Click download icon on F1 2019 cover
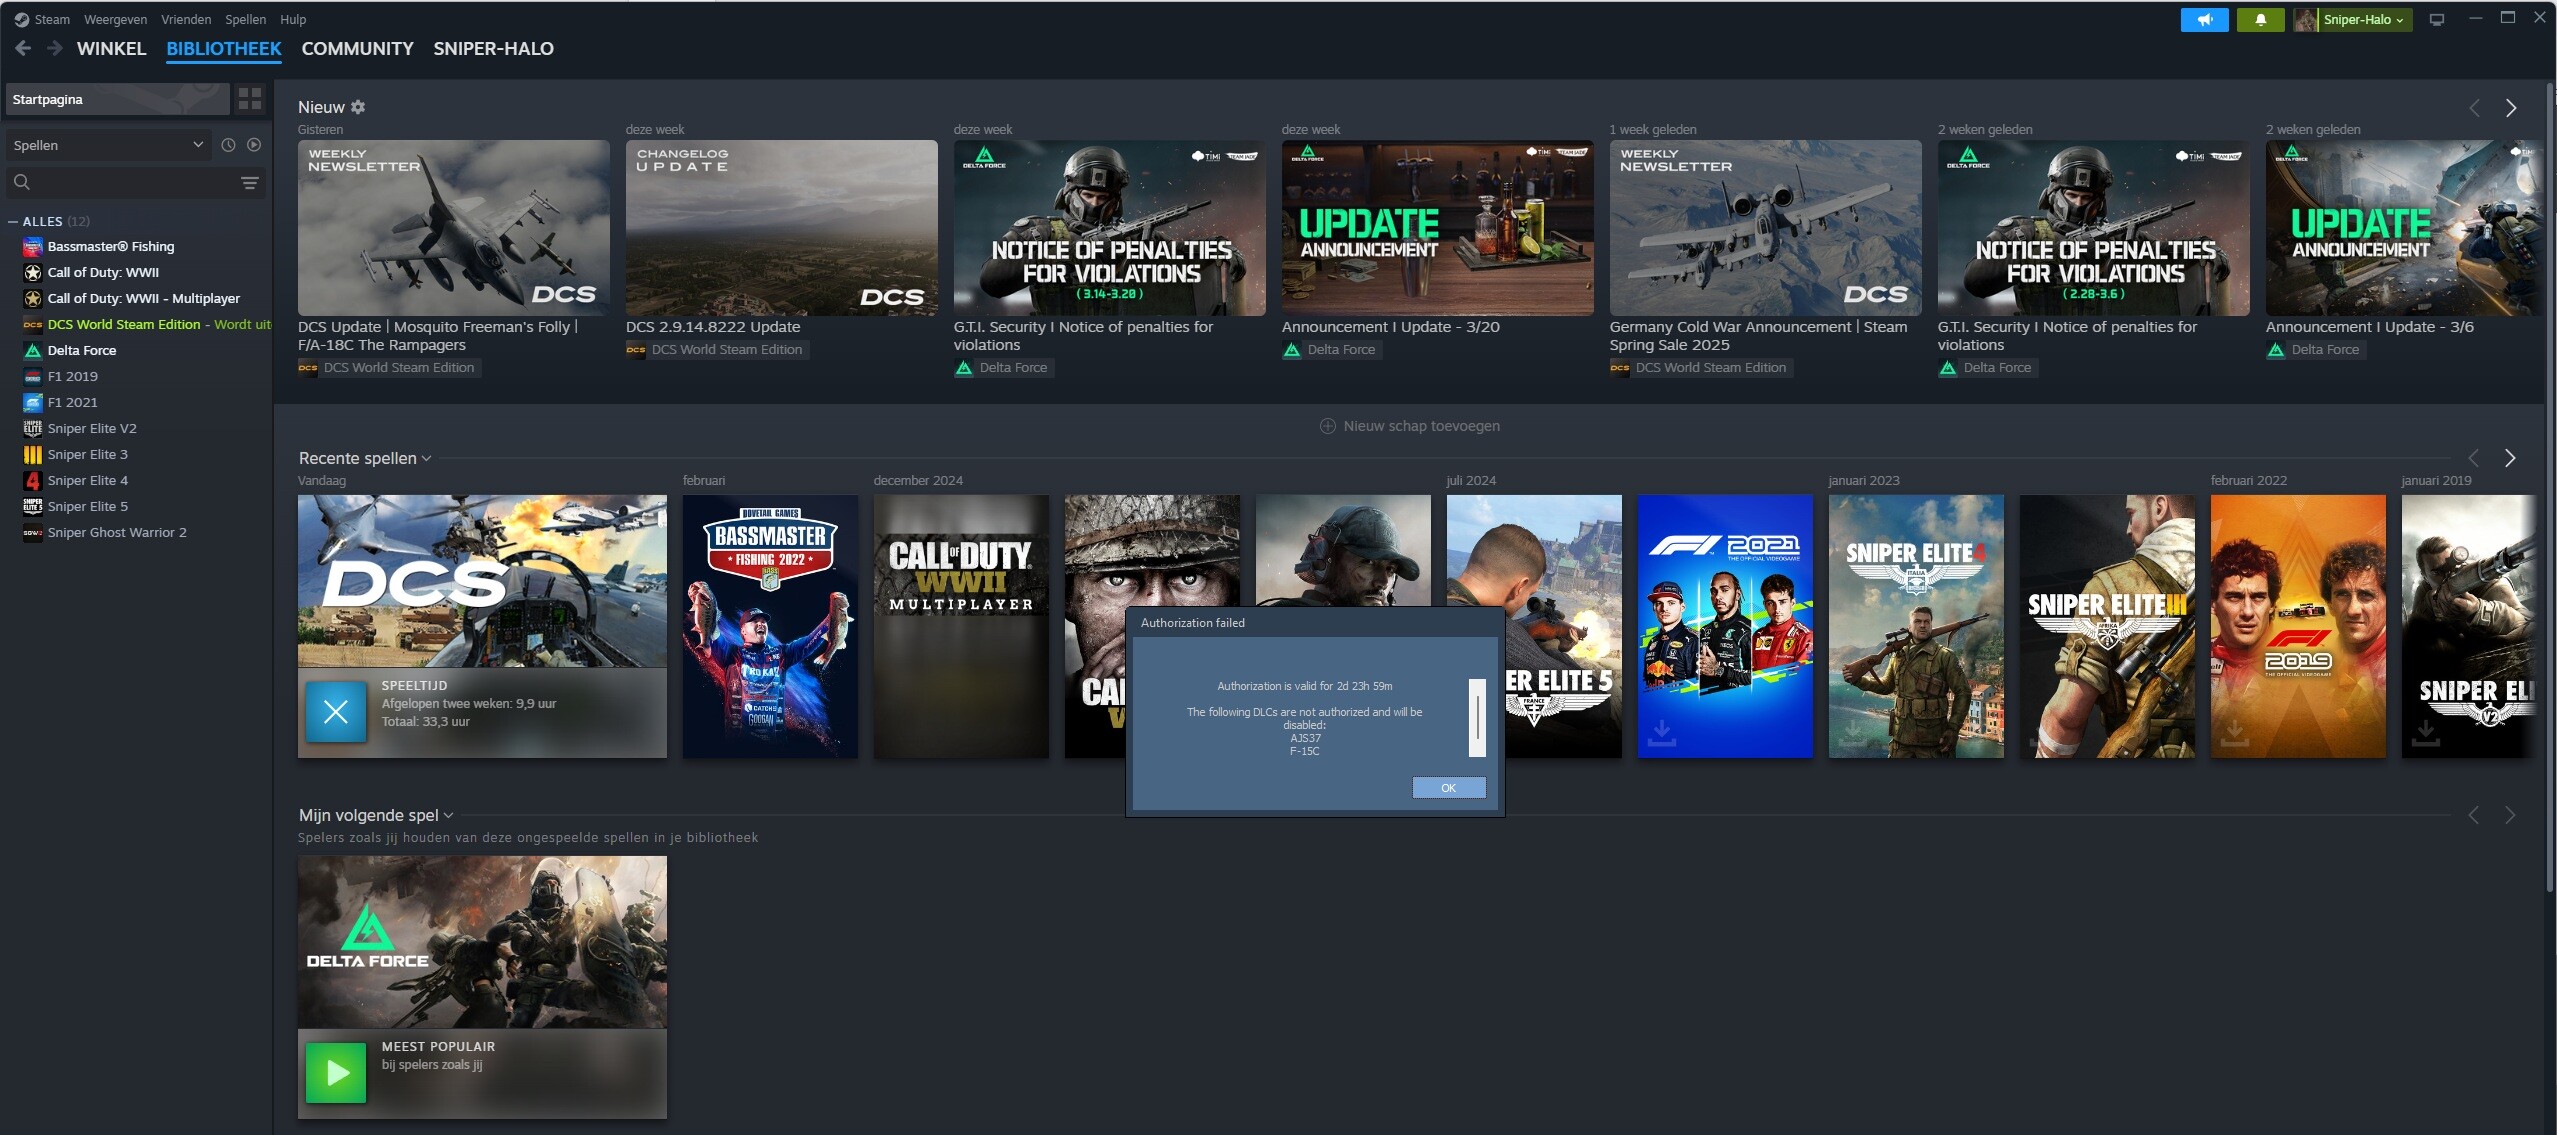 point(2235,732)
